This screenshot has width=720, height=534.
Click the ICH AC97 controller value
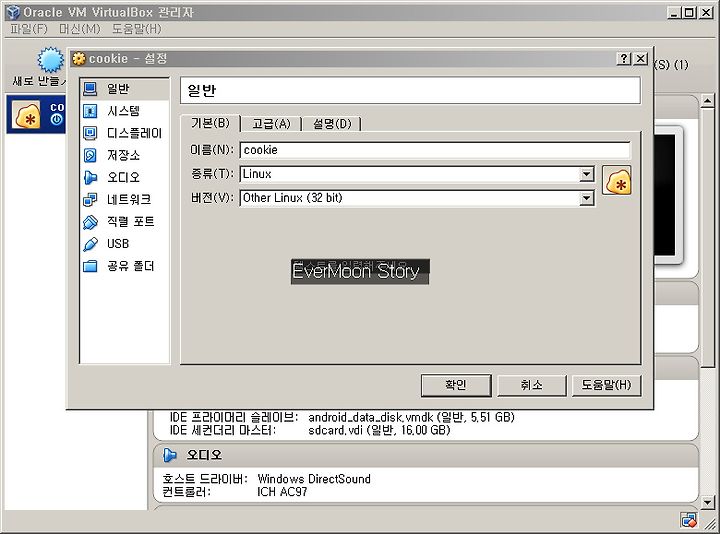click(282, 492)
